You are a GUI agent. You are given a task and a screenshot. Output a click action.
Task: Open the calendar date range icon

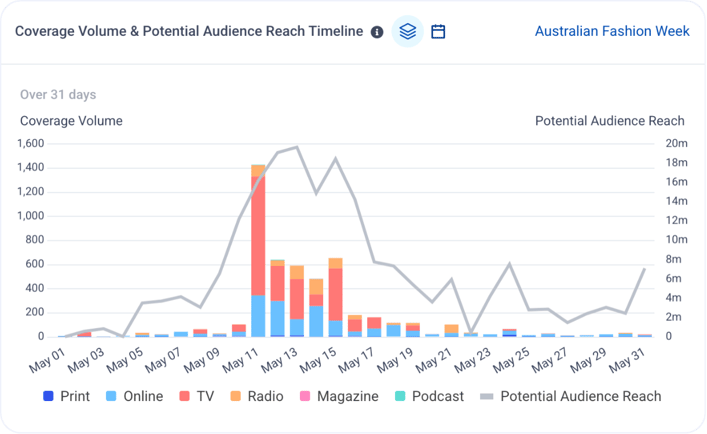coord(438,32)
